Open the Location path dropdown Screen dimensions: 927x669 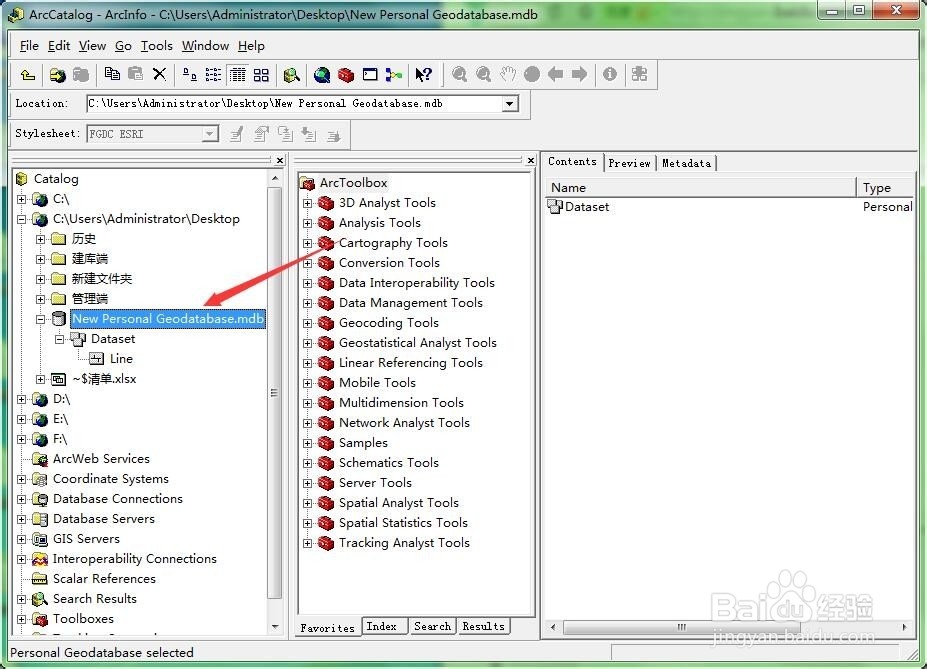click(509, 104)
